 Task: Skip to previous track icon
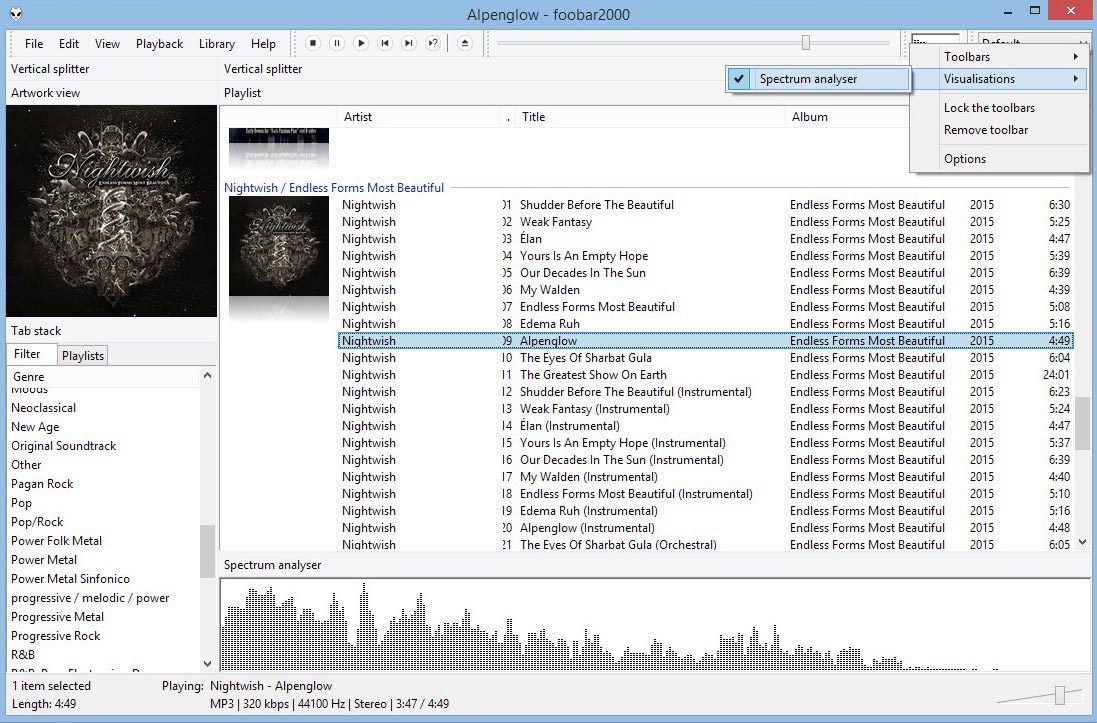click(x=385, y=42)
